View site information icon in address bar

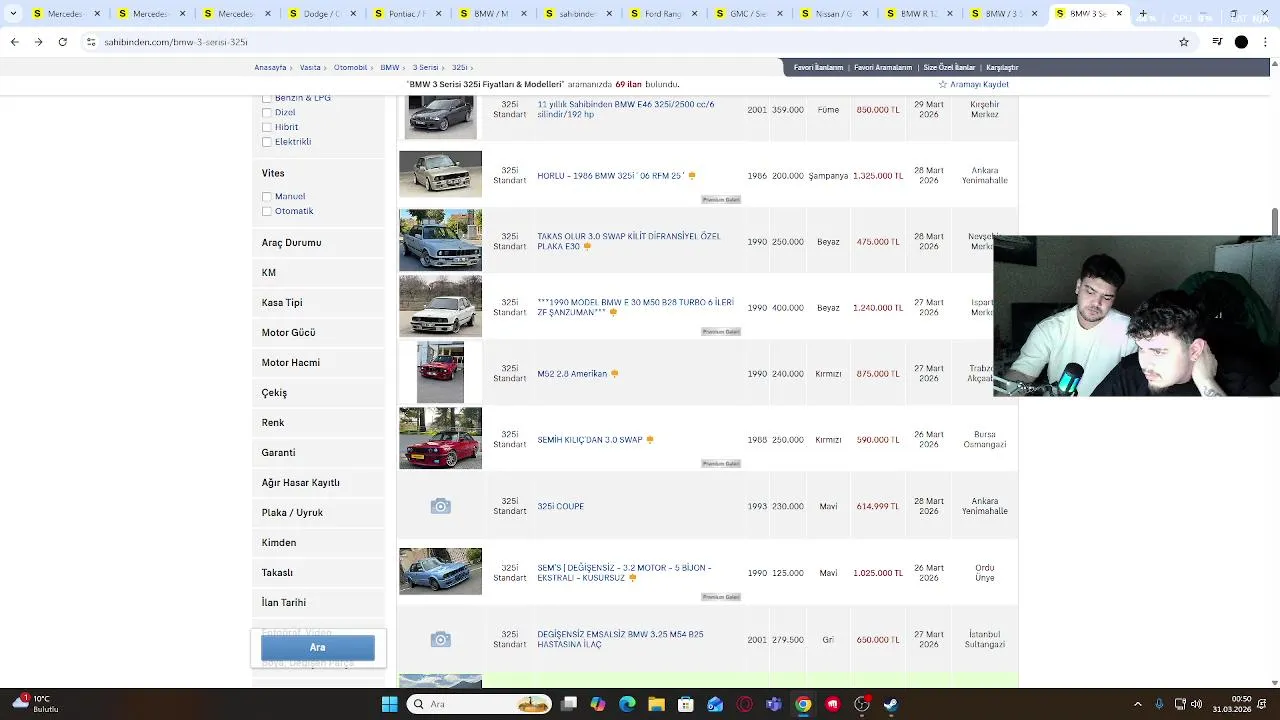tap(91, 42)
